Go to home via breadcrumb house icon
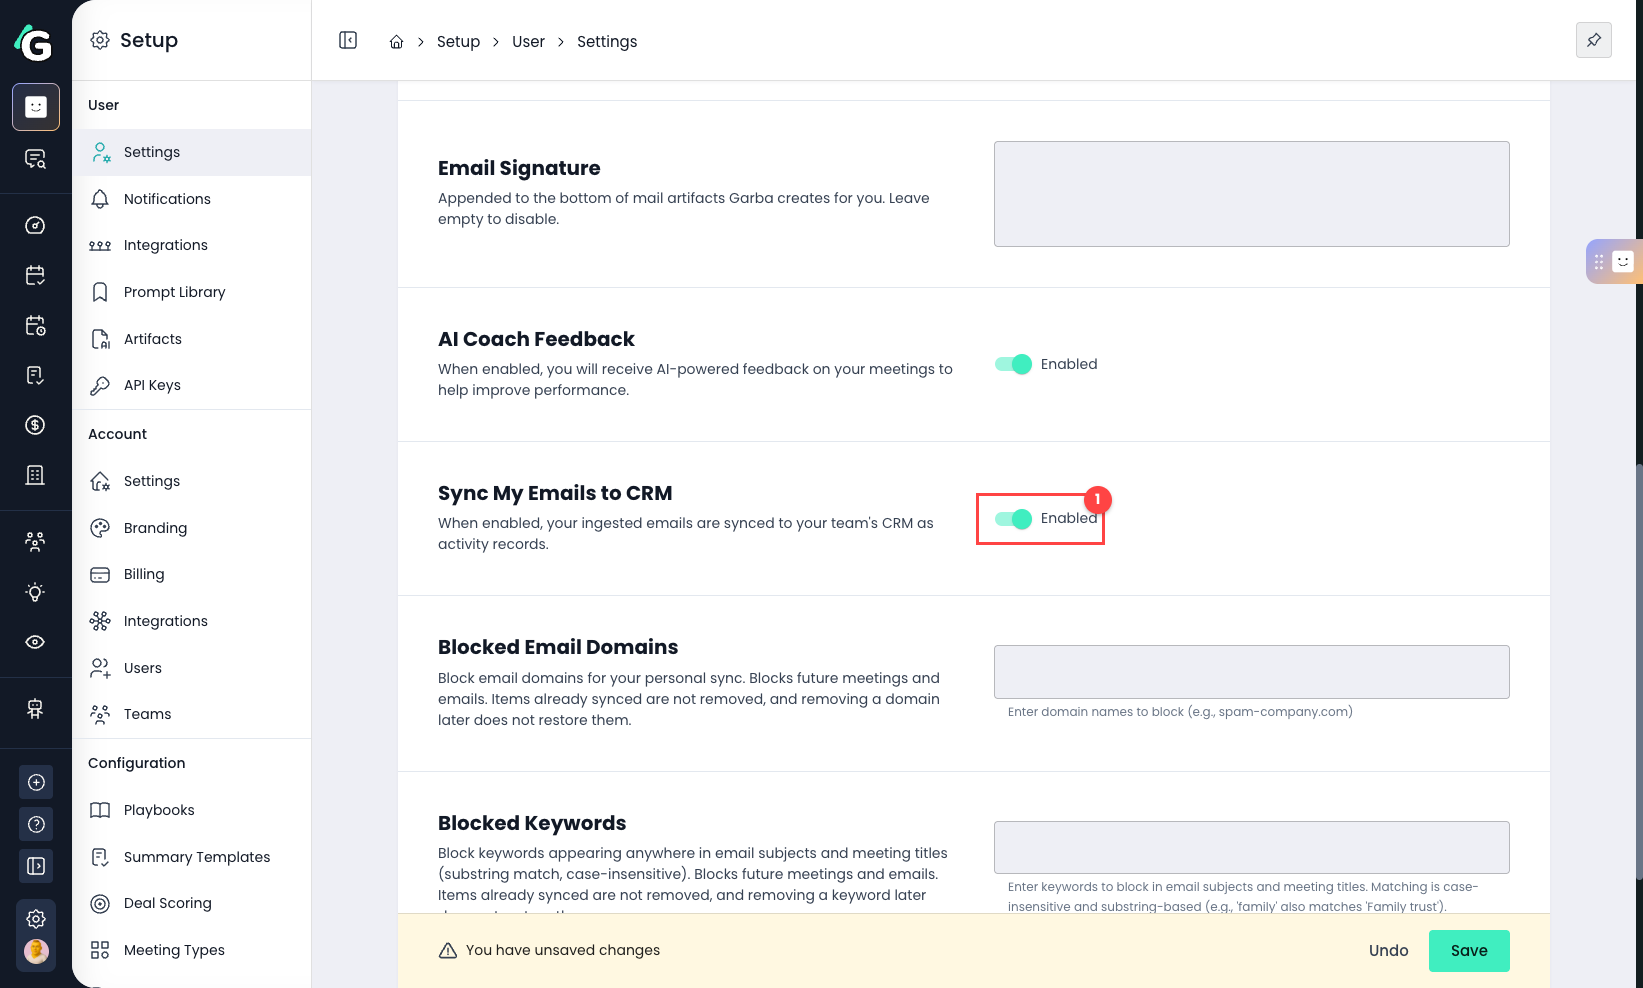 (x=396, y=42)
